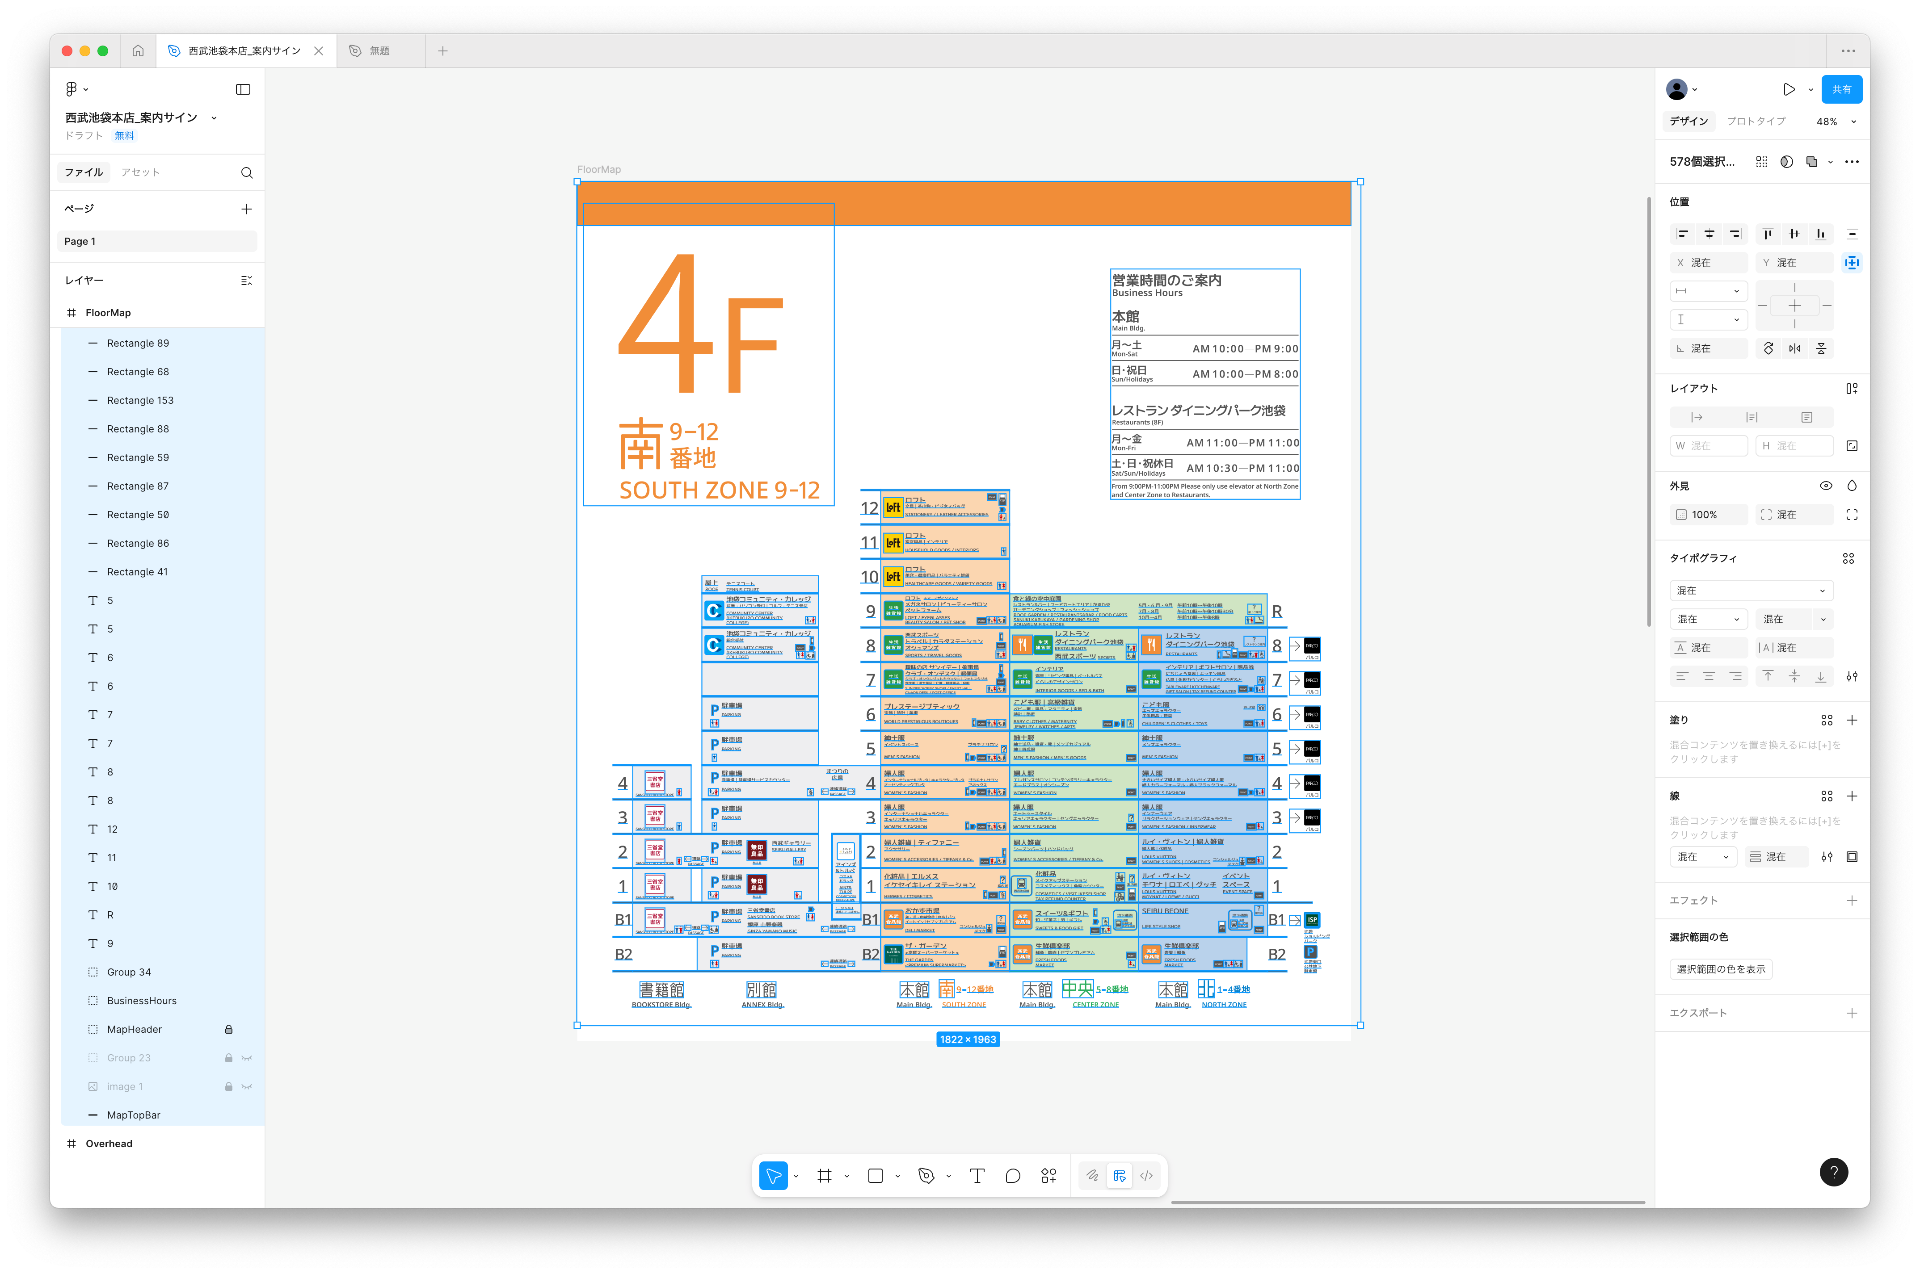Open layer search magnifier icon
1920x1274 pixels.
tap(246, 172)
